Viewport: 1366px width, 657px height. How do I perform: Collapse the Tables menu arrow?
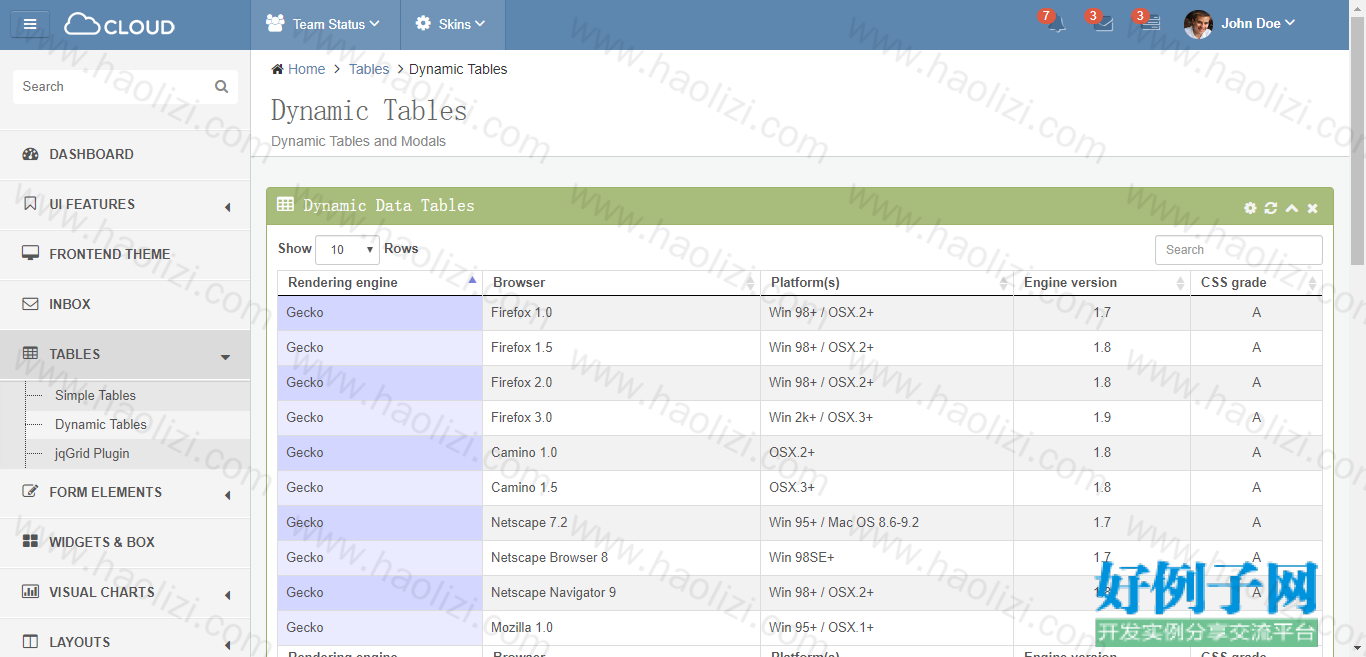[x=225, y=357]
